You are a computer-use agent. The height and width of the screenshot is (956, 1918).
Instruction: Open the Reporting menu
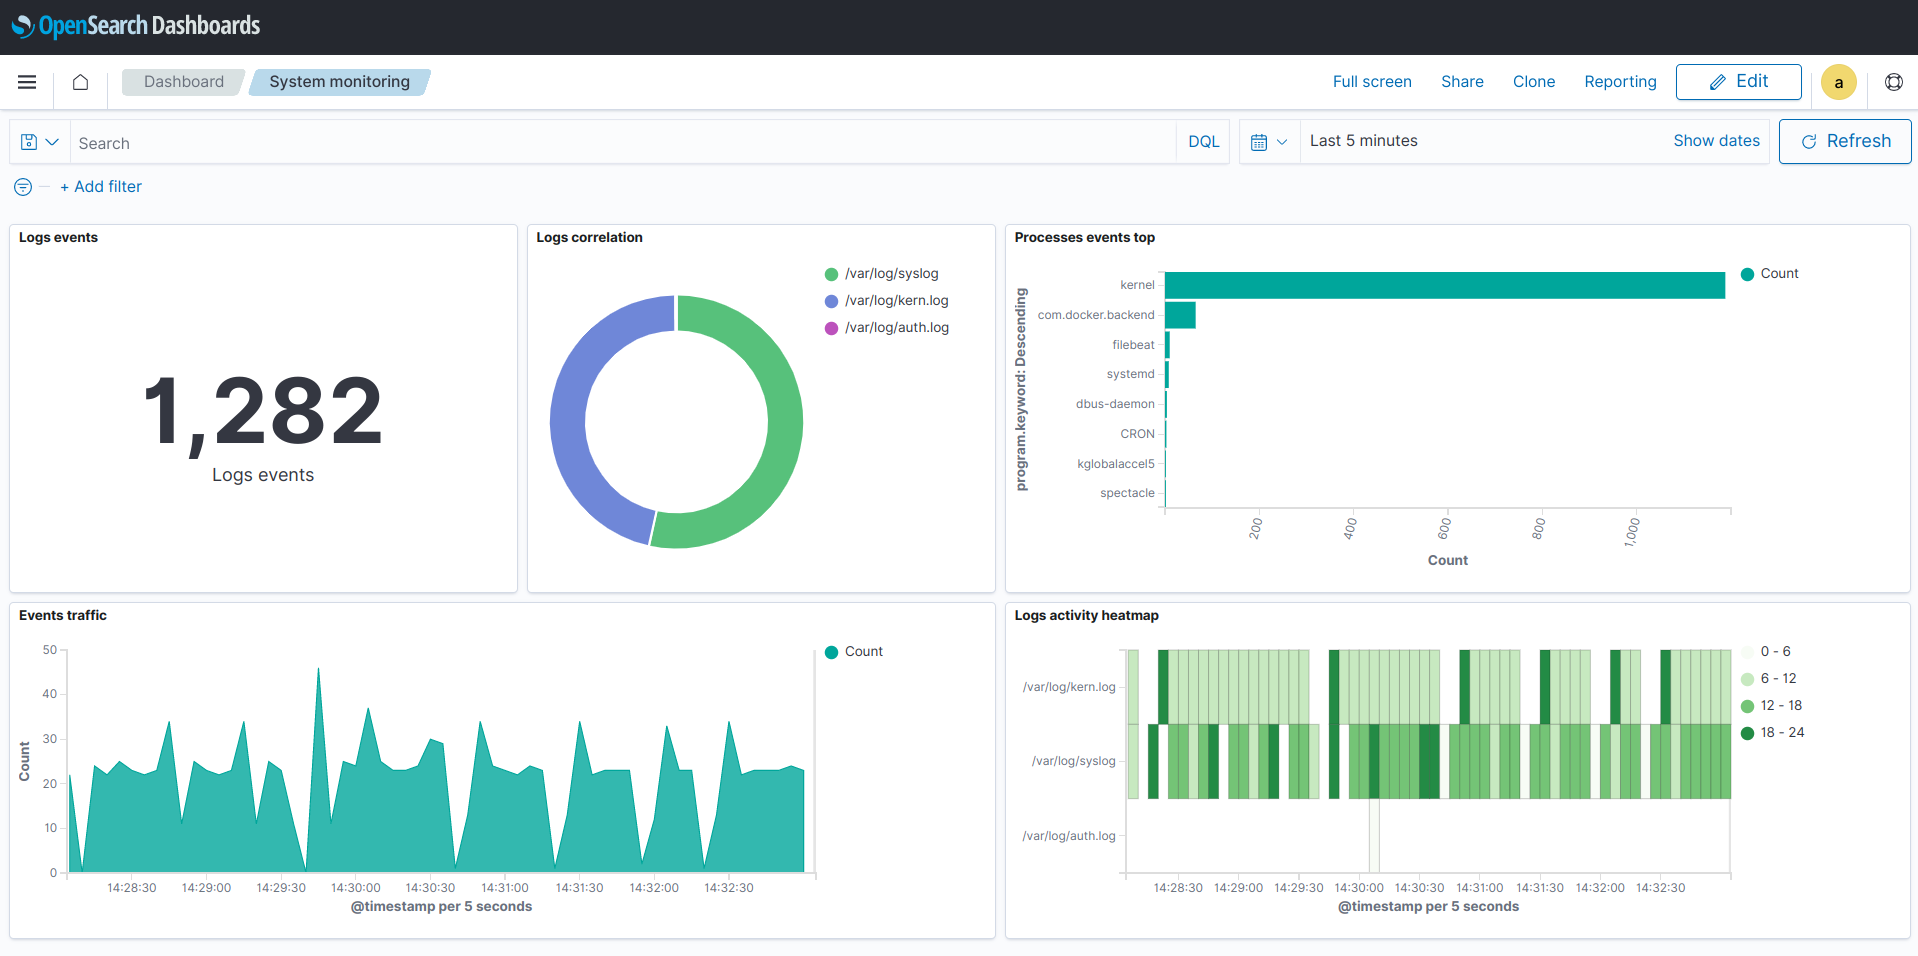click(1620, 82)
